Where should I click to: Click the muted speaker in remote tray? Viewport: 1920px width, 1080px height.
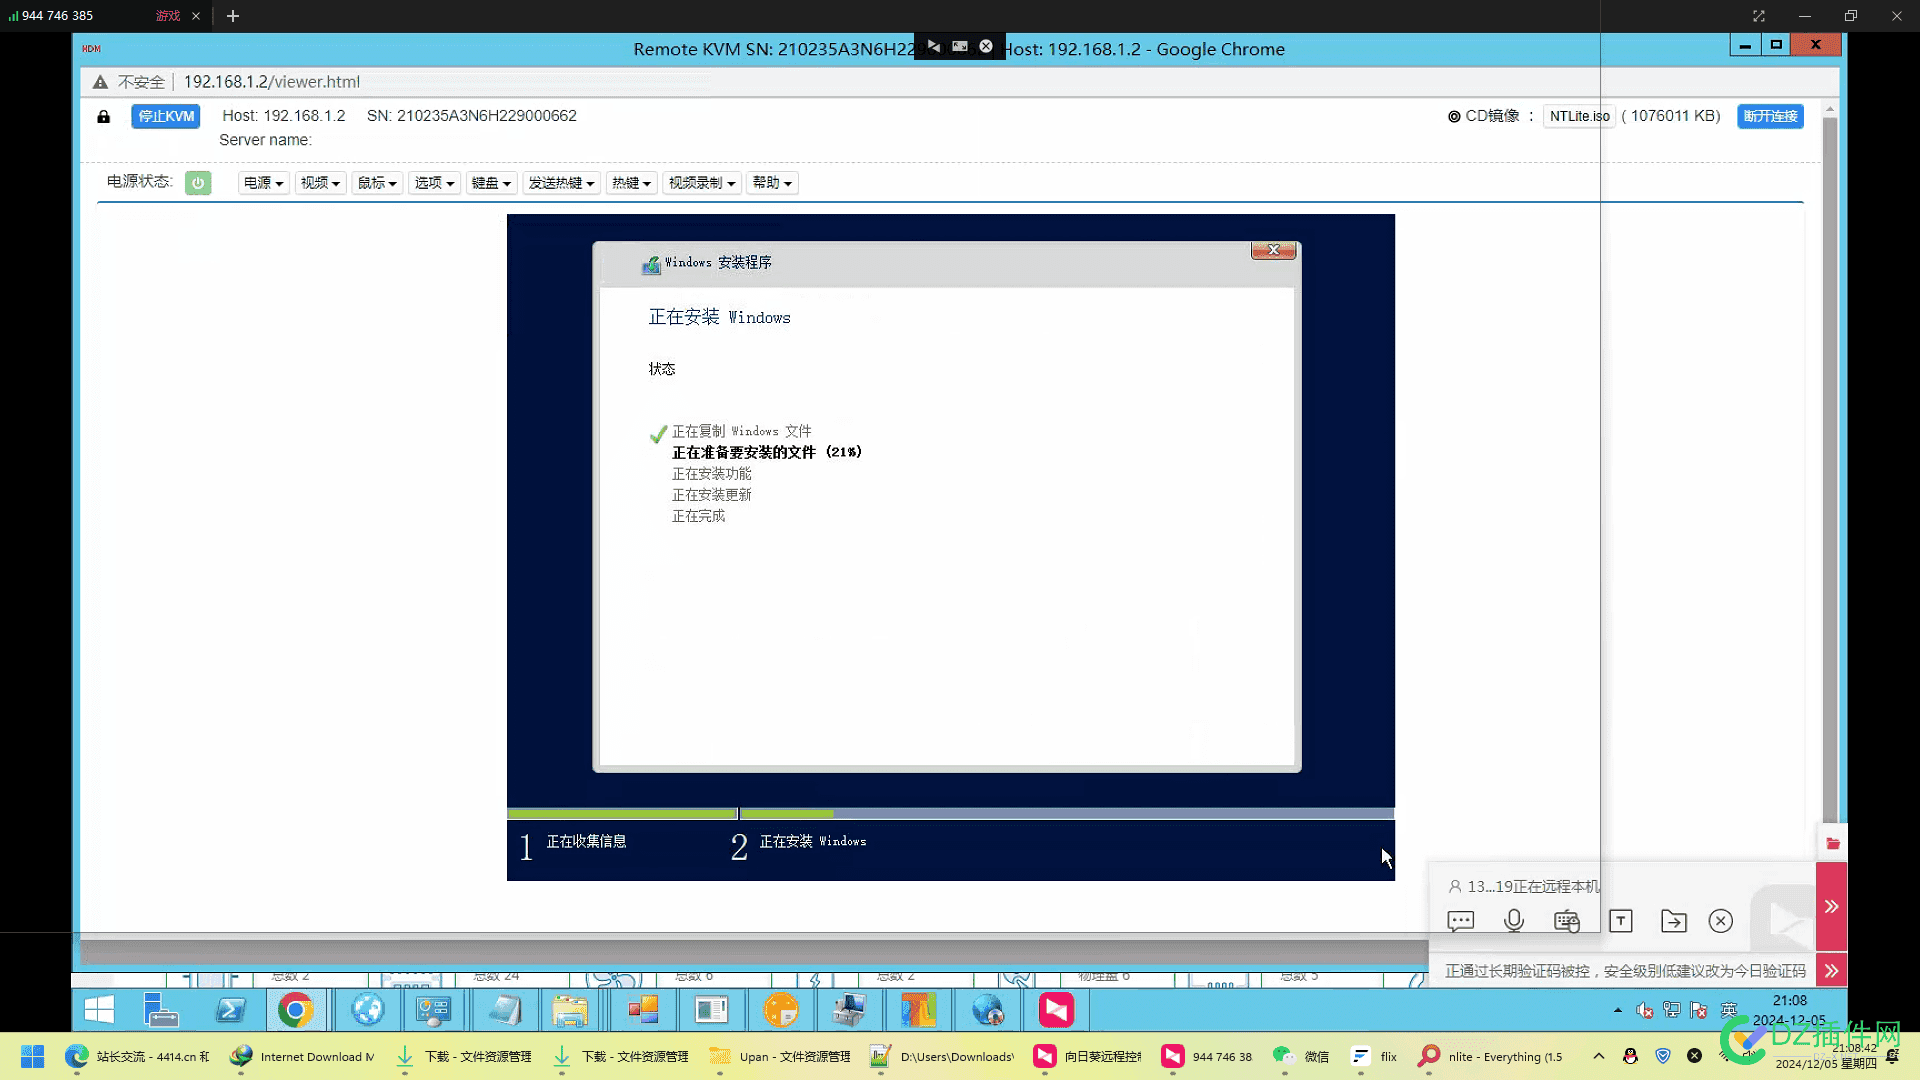click(1645, 1011)
